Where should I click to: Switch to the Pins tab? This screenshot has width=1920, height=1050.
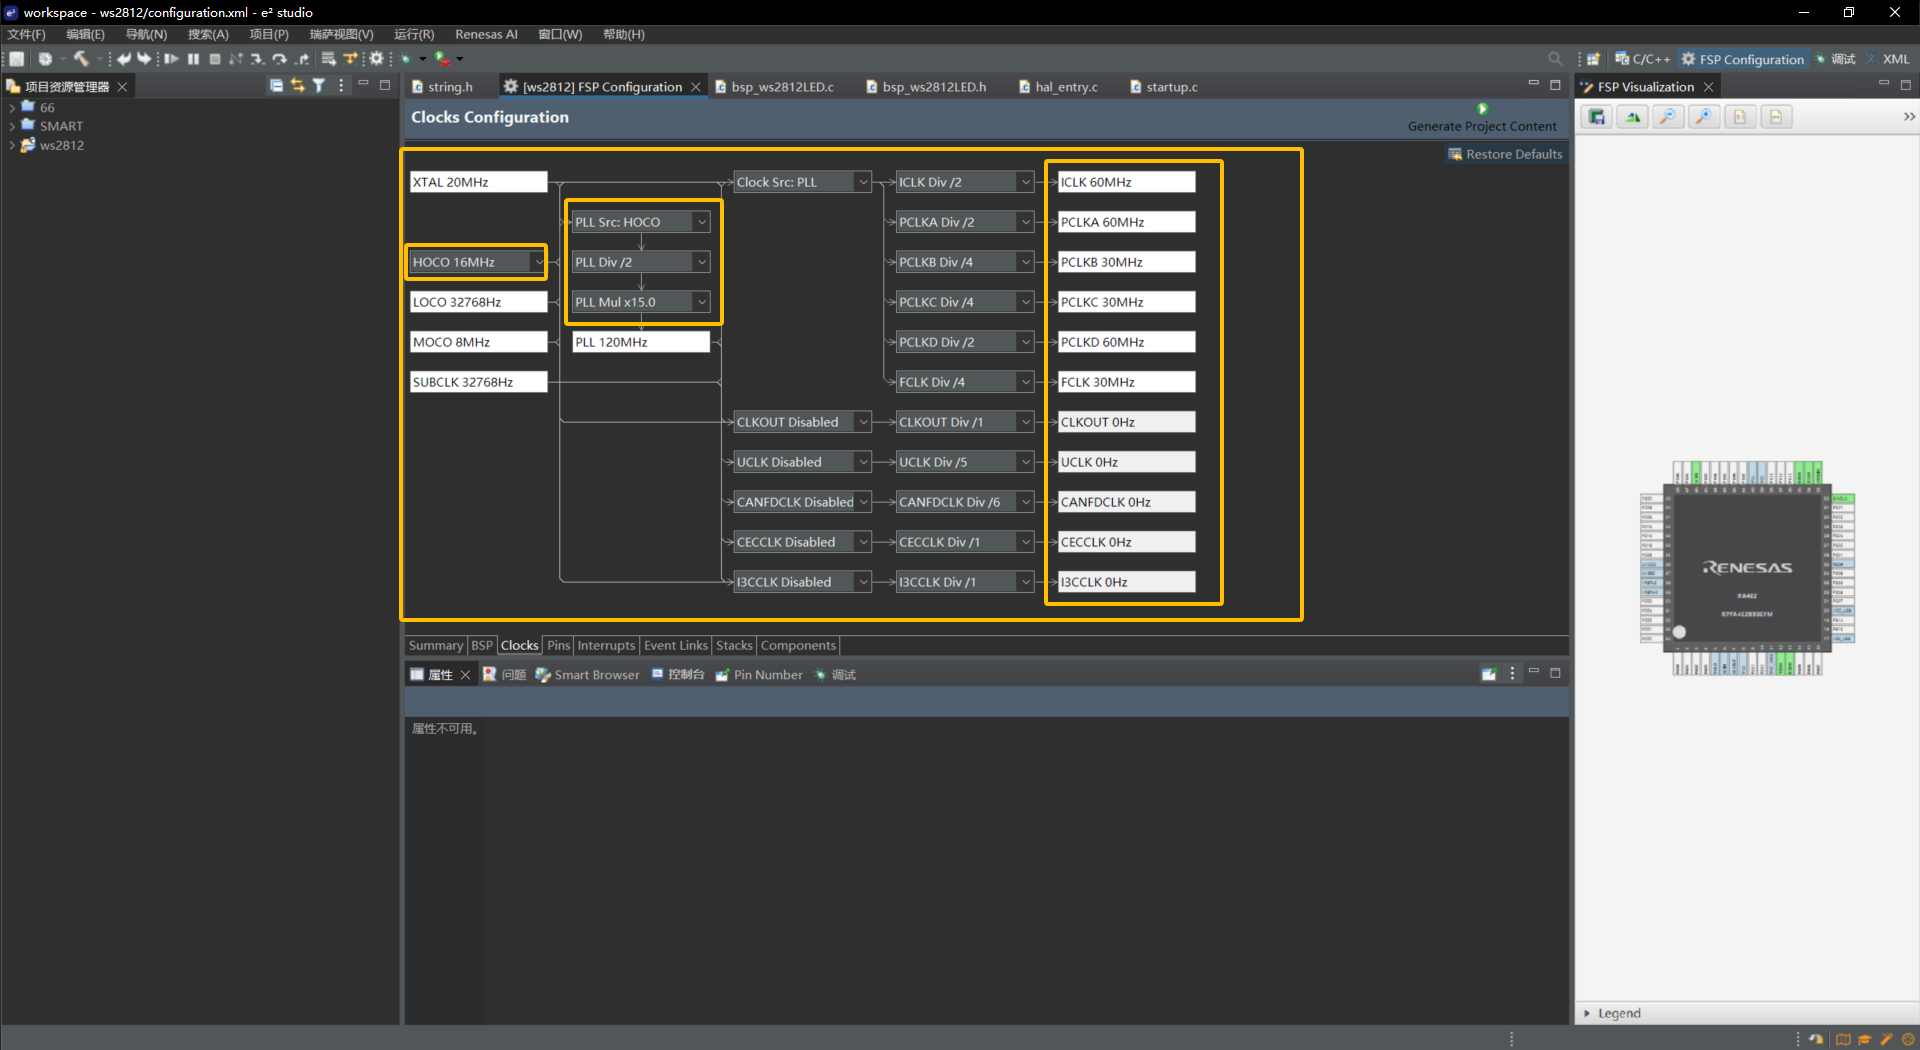558,645
